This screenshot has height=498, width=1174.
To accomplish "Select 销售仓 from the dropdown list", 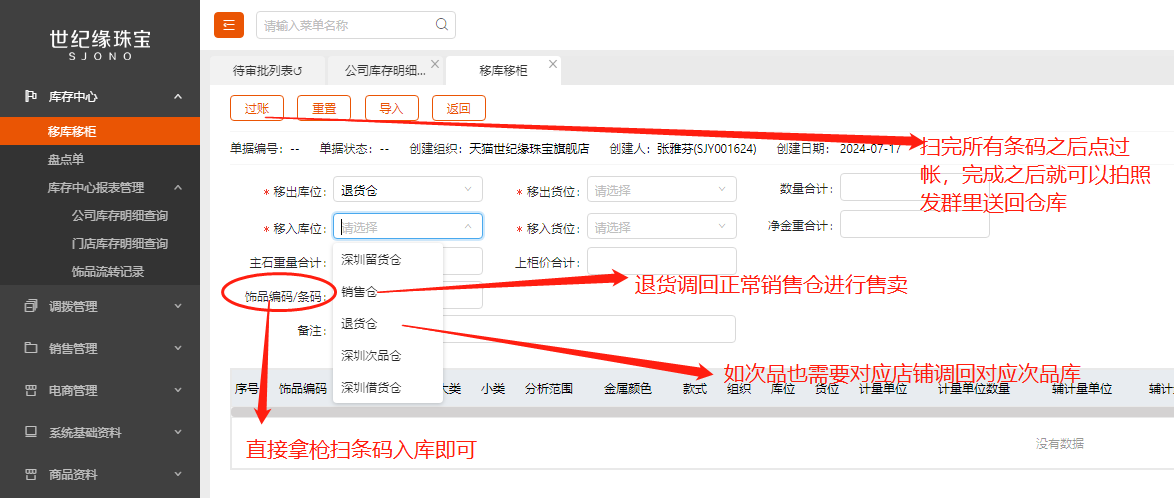I will [360, 292].
